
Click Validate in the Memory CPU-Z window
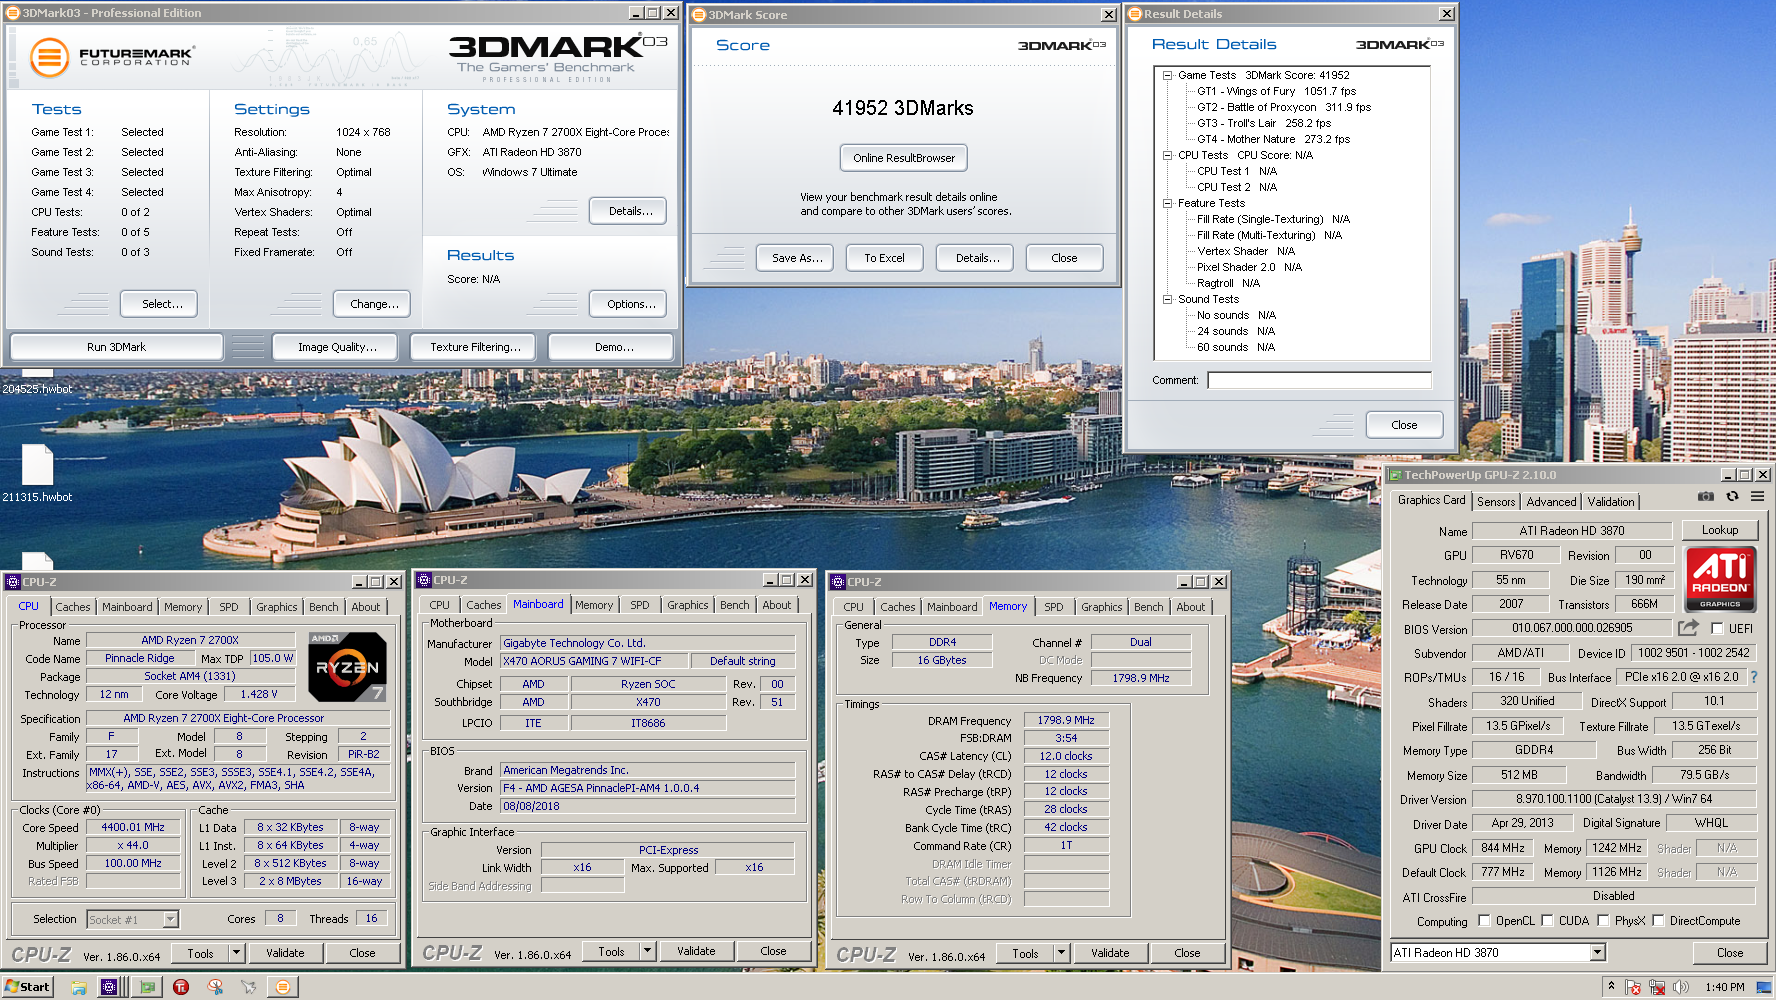[x=1110, y=953]
